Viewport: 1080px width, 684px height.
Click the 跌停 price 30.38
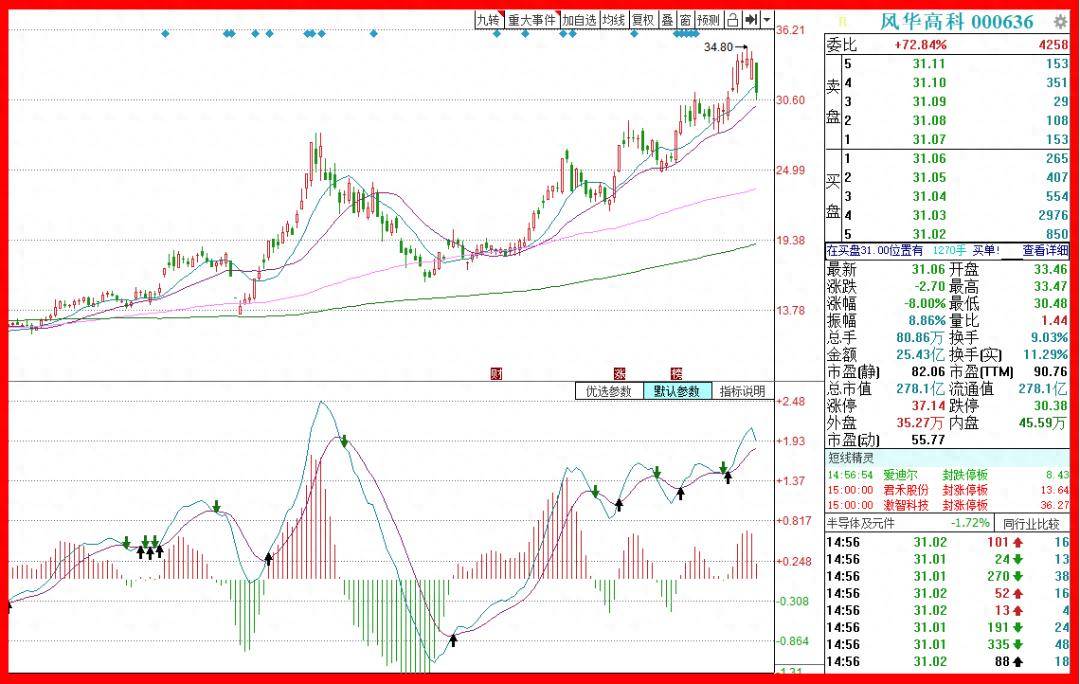click(1050, 406)
